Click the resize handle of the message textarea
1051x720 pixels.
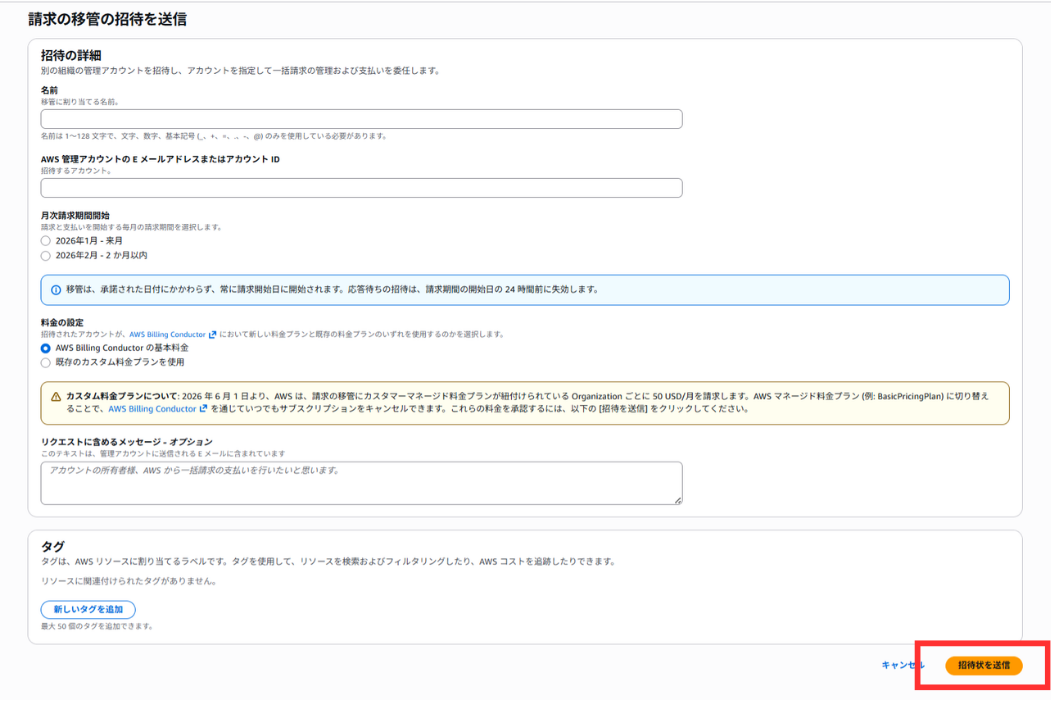point(677,499)
